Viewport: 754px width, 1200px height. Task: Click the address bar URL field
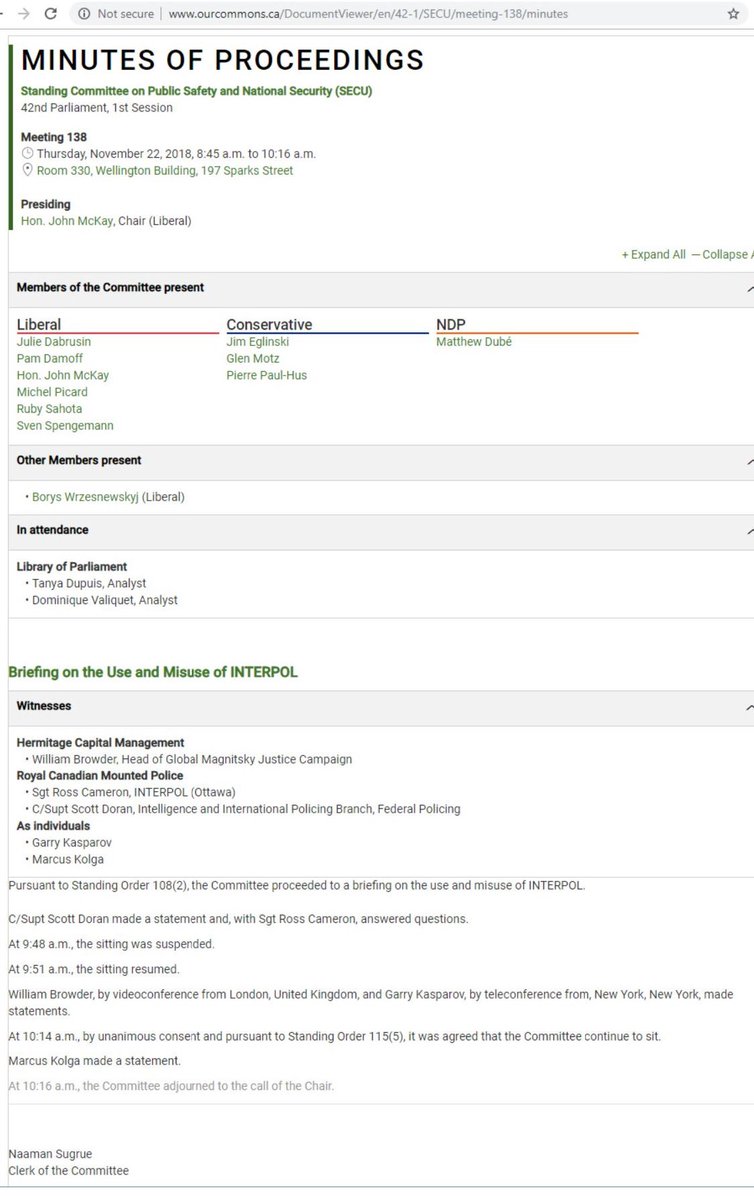tap(368, 14)
